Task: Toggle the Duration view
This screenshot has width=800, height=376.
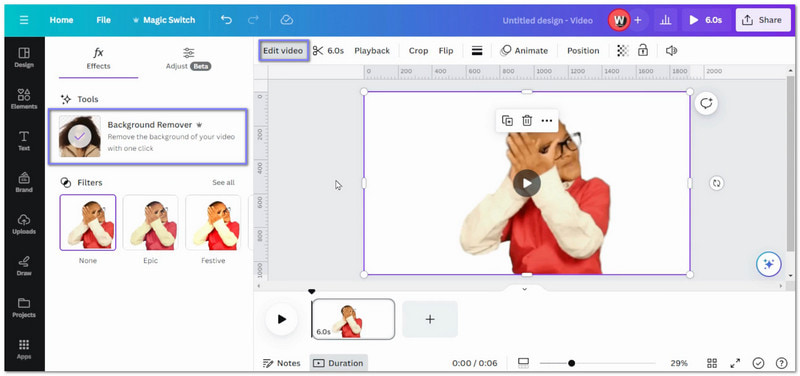Action: coord(339,363)
